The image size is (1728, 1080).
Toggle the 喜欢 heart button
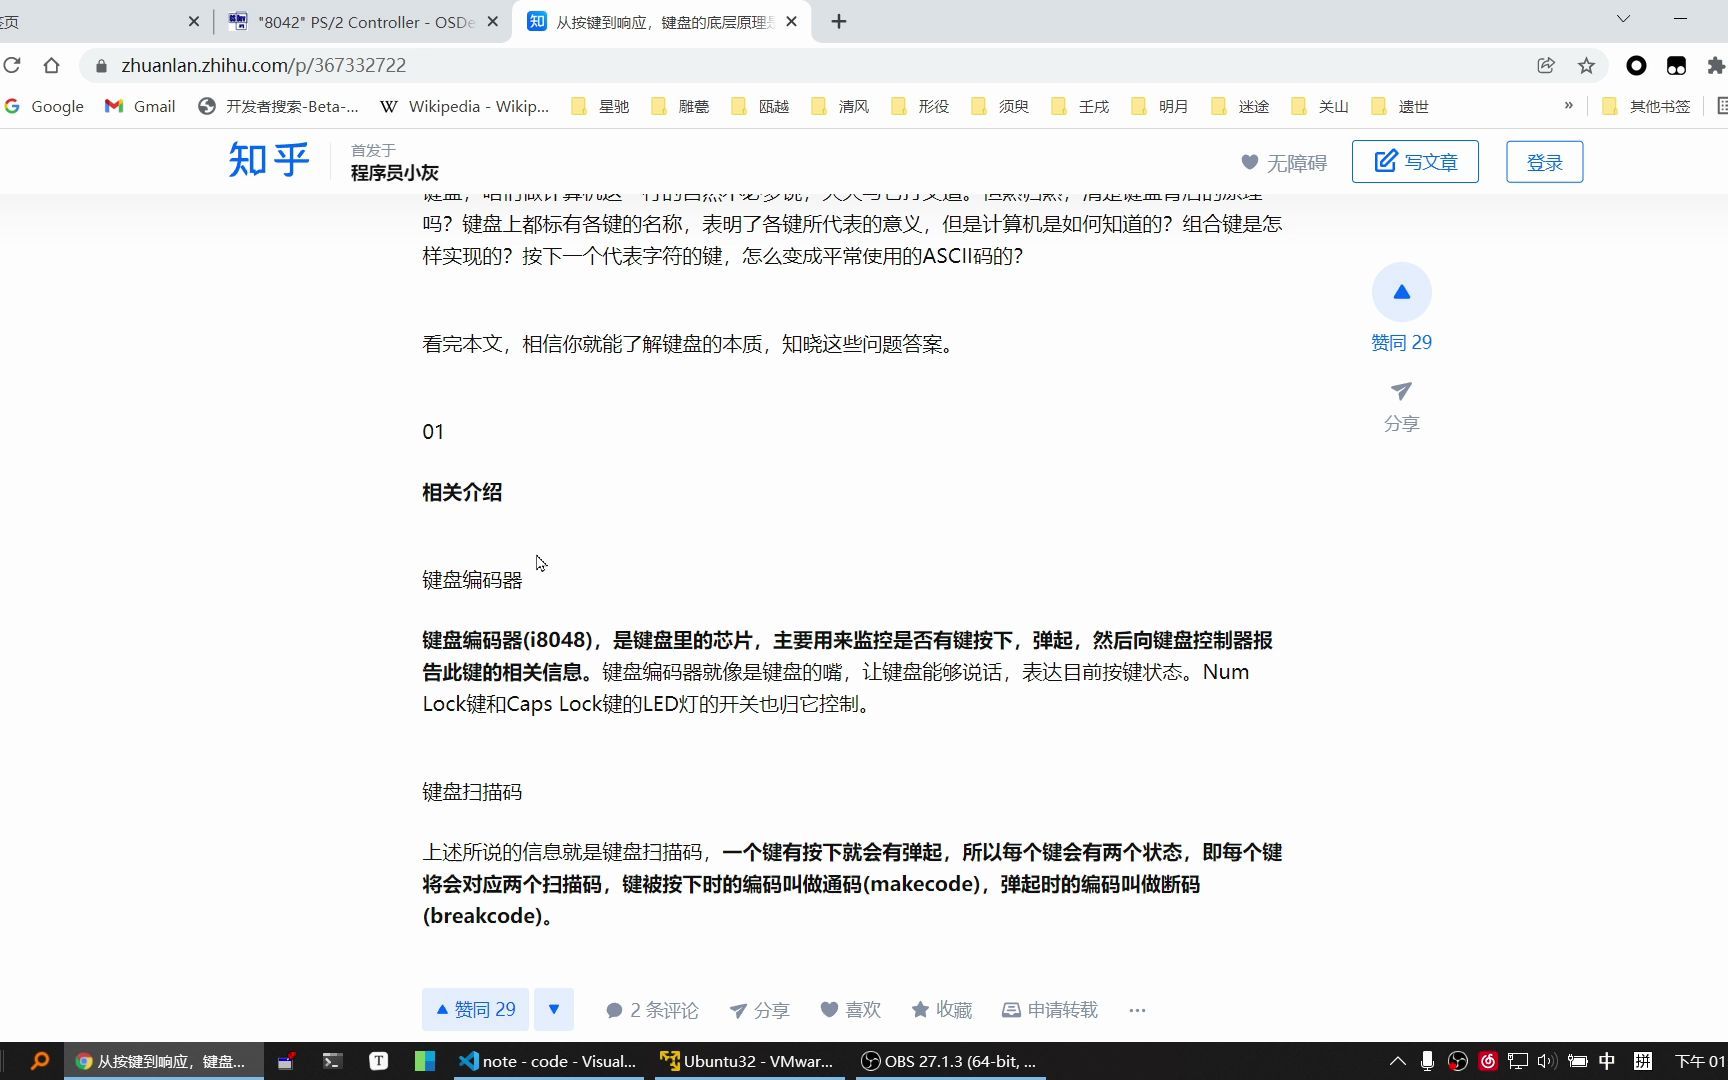[851, 1010]
